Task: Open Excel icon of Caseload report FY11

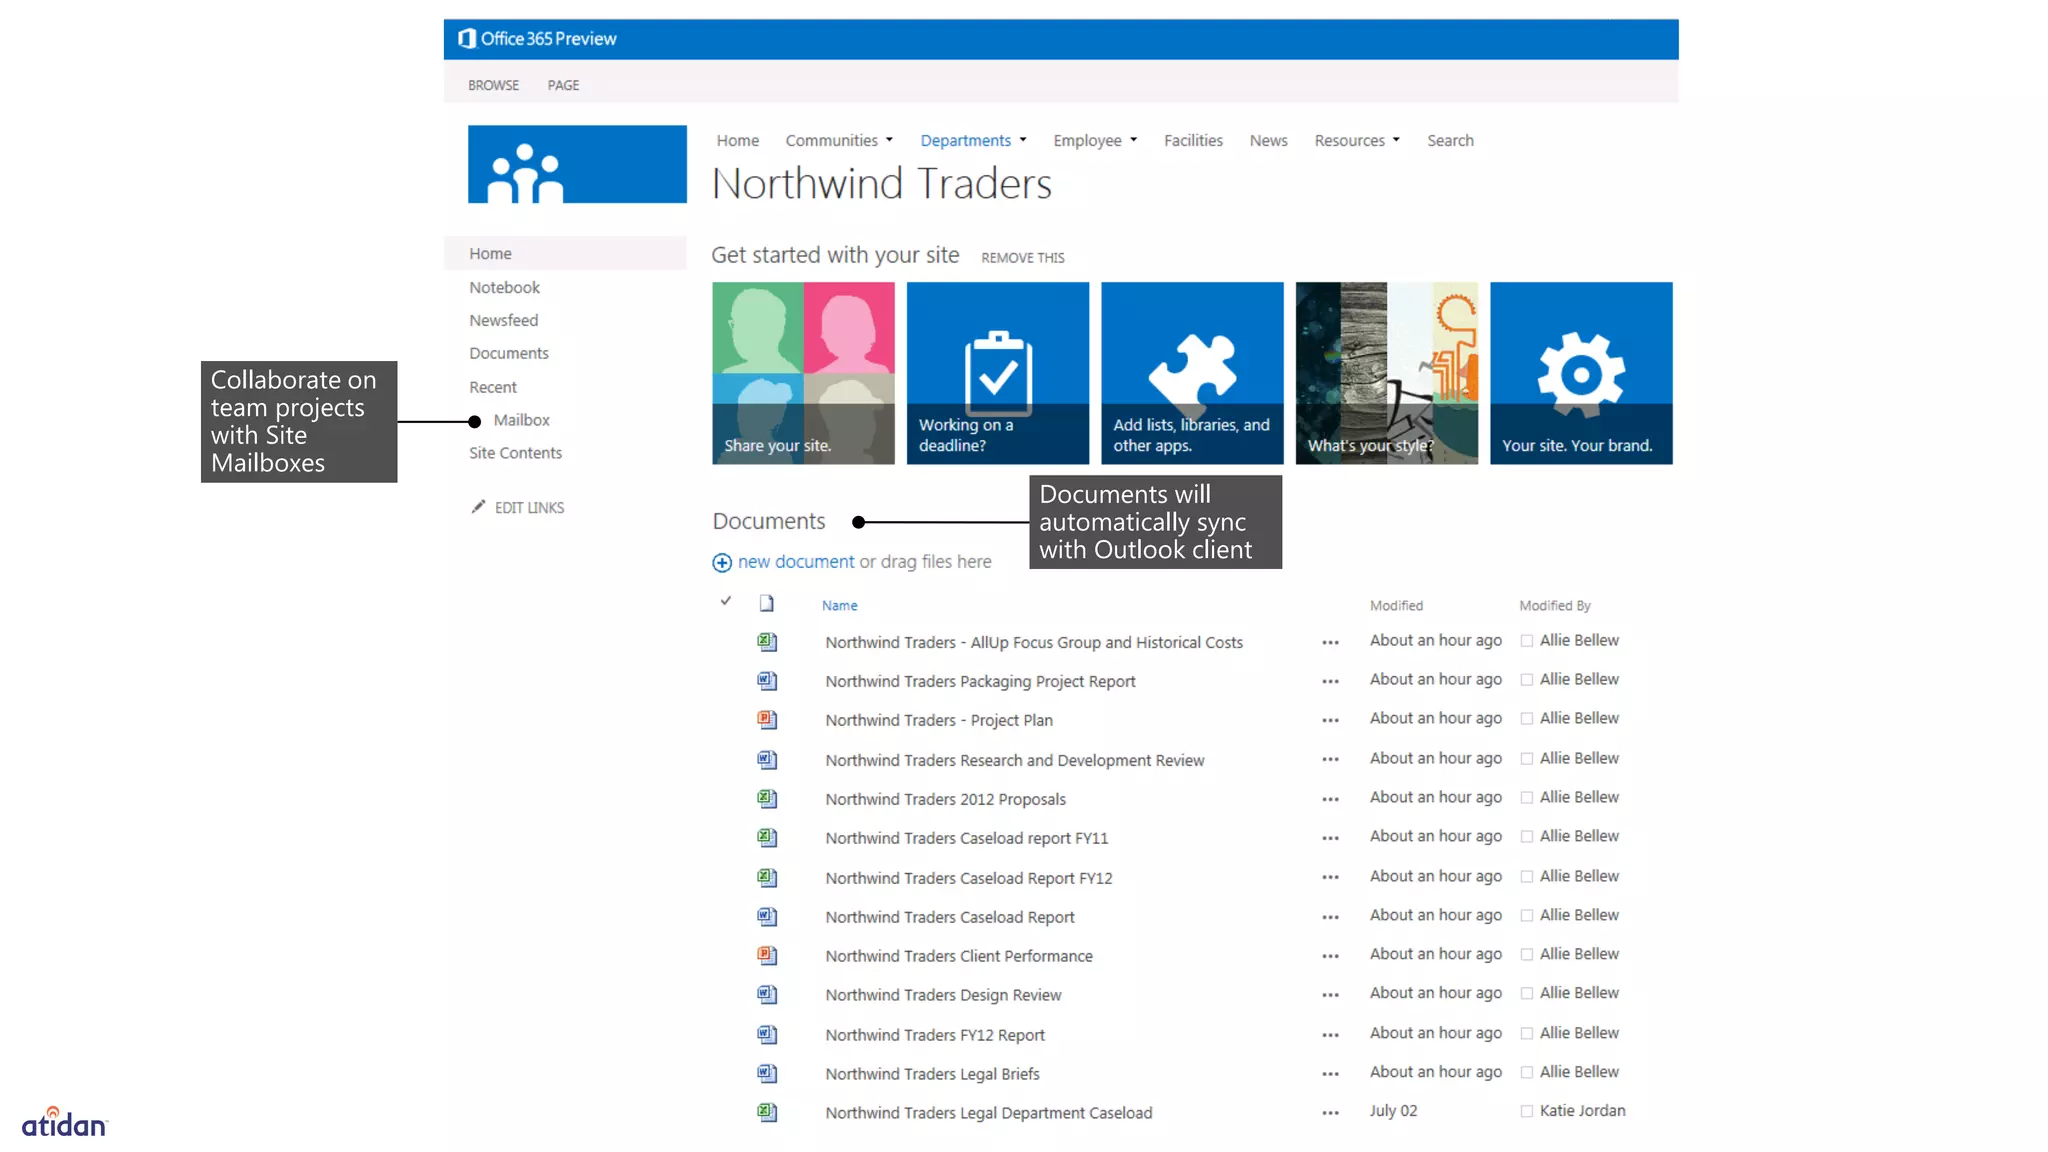Action: pos(766,838)
